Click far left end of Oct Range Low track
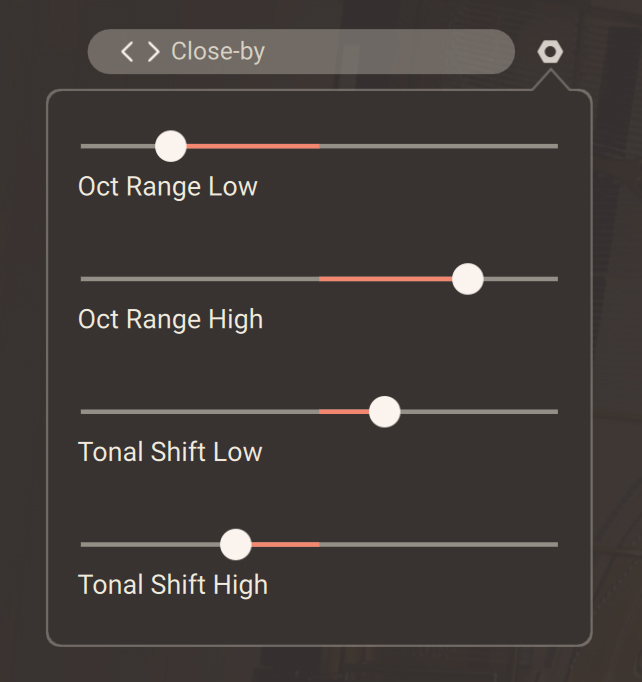 tap(84, 146)
